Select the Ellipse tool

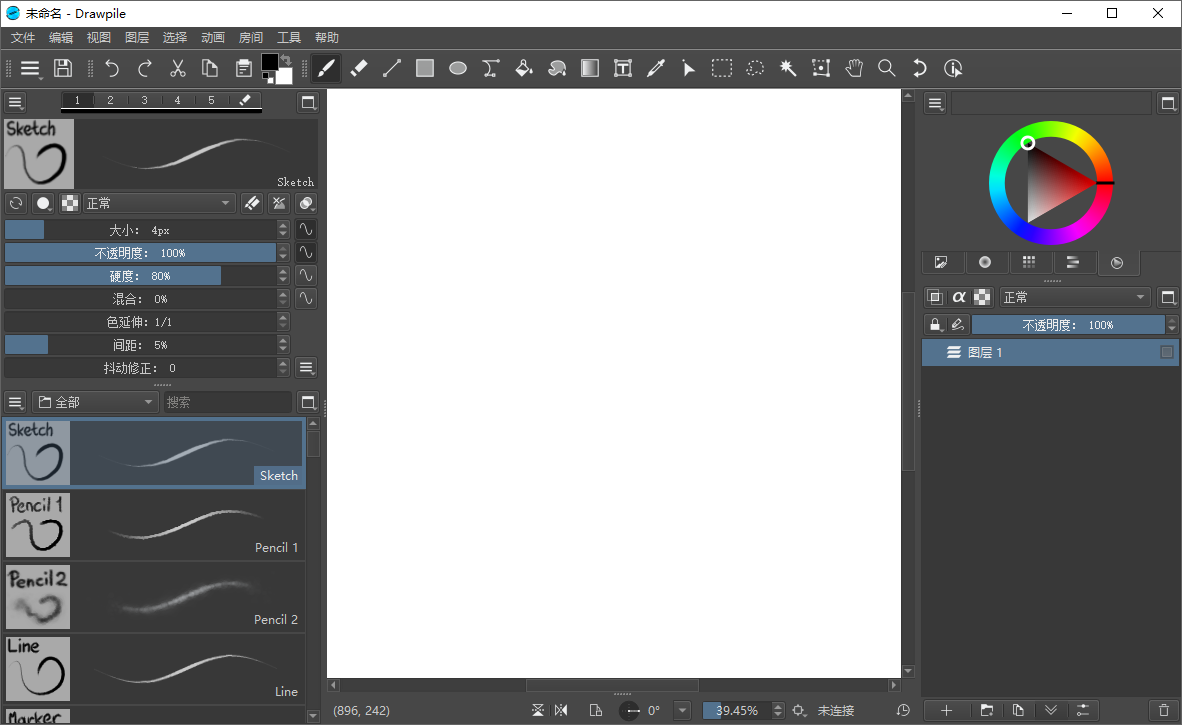[458, 69]
